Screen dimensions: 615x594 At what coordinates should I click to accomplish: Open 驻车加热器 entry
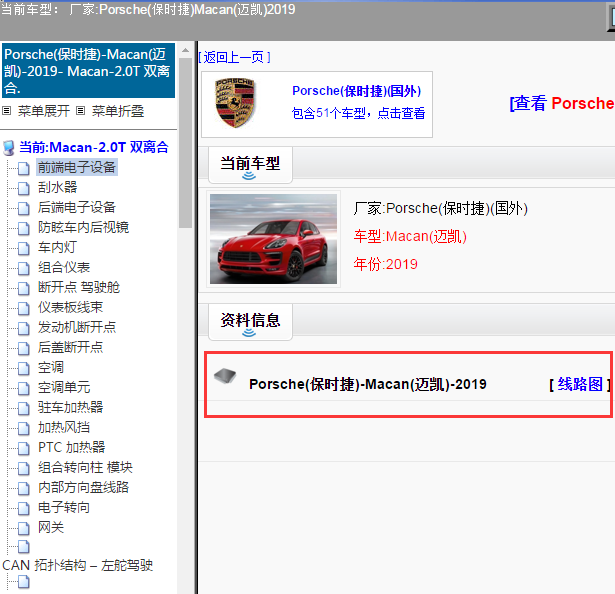coord(71,407)
